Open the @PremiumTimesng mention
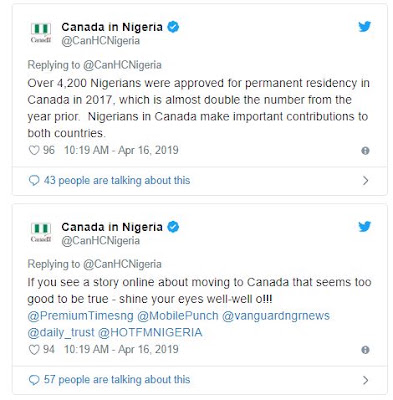Image resolution: width=393 pixels, height=400 pixels. 80,316
